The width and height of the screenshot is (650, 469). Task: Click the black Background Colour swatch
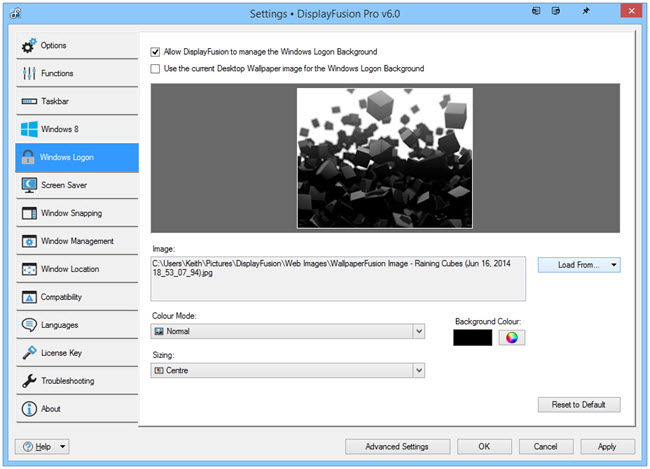[473, 338]
